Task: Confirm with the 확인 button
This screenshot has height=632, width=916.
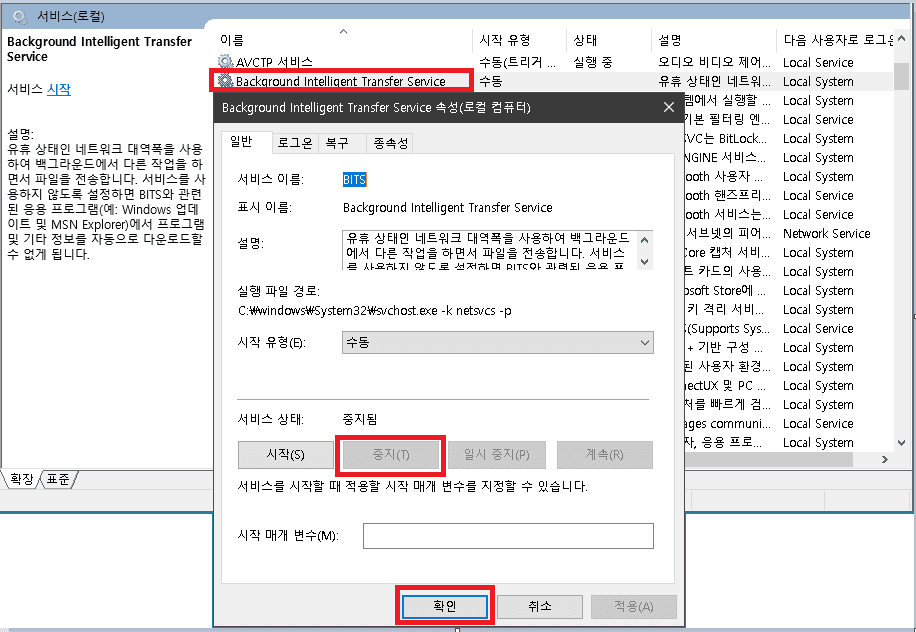Action: pos(445,606)
